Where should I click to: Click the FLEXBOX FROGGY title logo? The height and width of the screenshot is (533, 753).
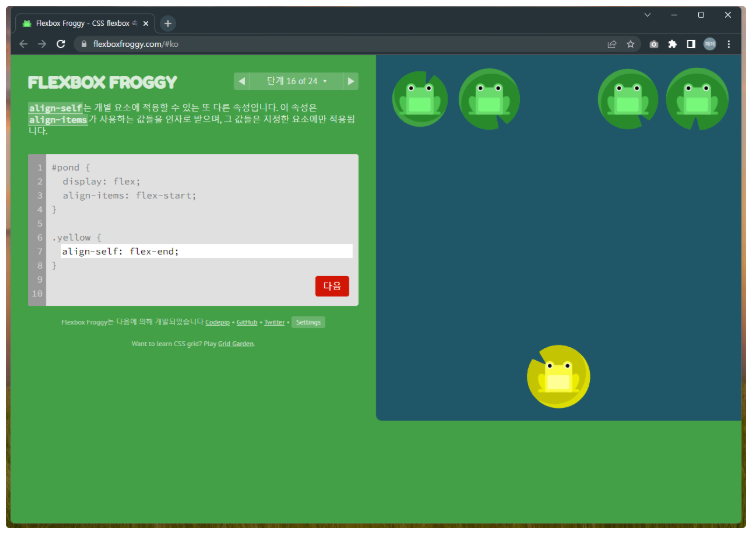click(x=102, y=82)
